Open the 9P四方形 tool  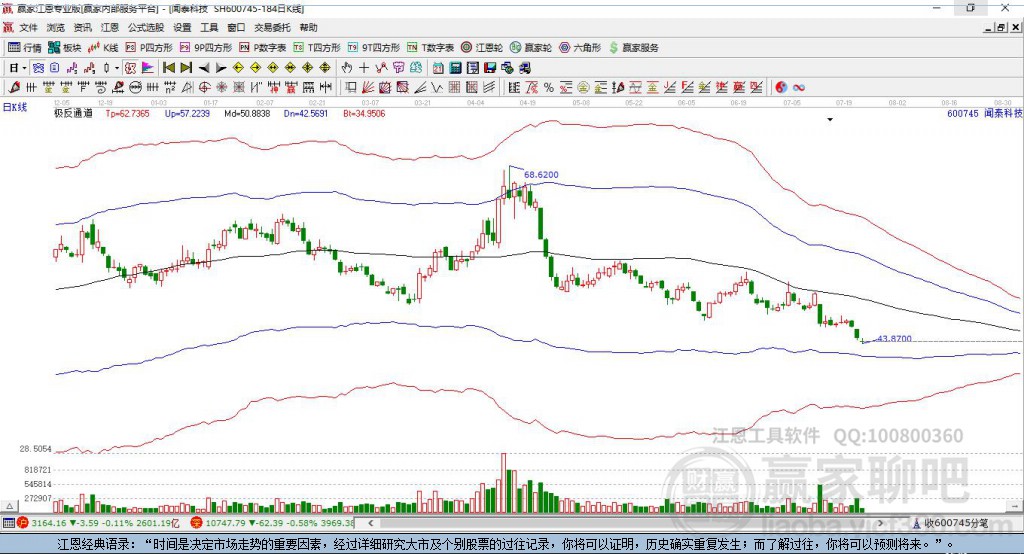(206, 48)
